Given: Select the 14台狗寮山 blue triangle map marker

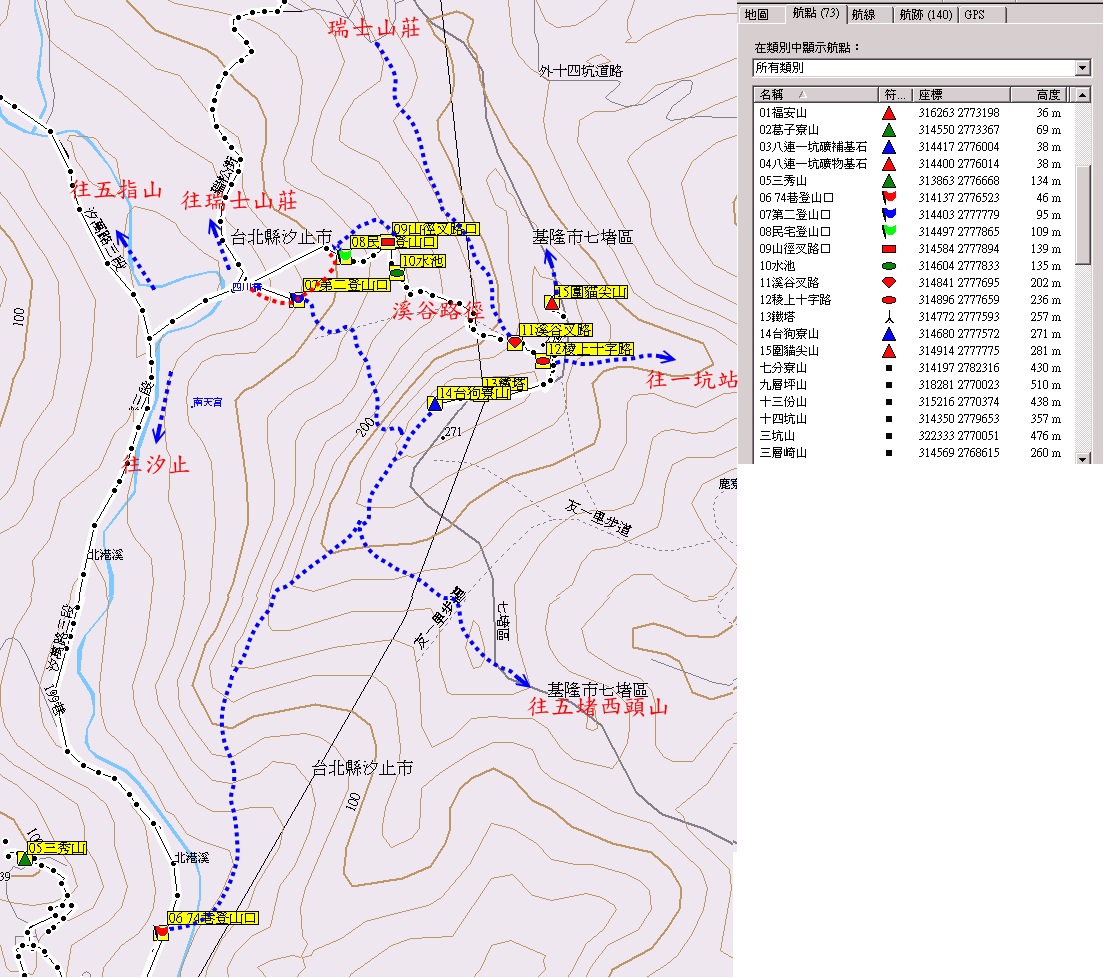Looking at the screenshot, I should point(435,403).
